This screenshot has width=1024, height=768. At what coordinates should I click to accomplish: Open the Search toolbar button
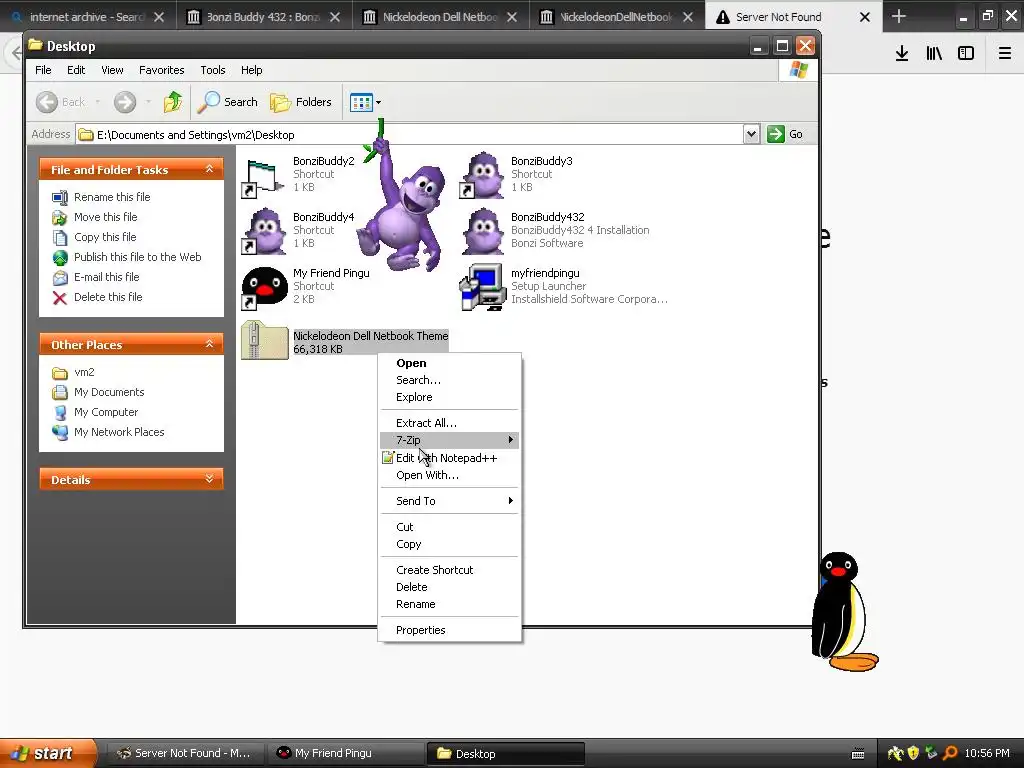pos(227,102)
